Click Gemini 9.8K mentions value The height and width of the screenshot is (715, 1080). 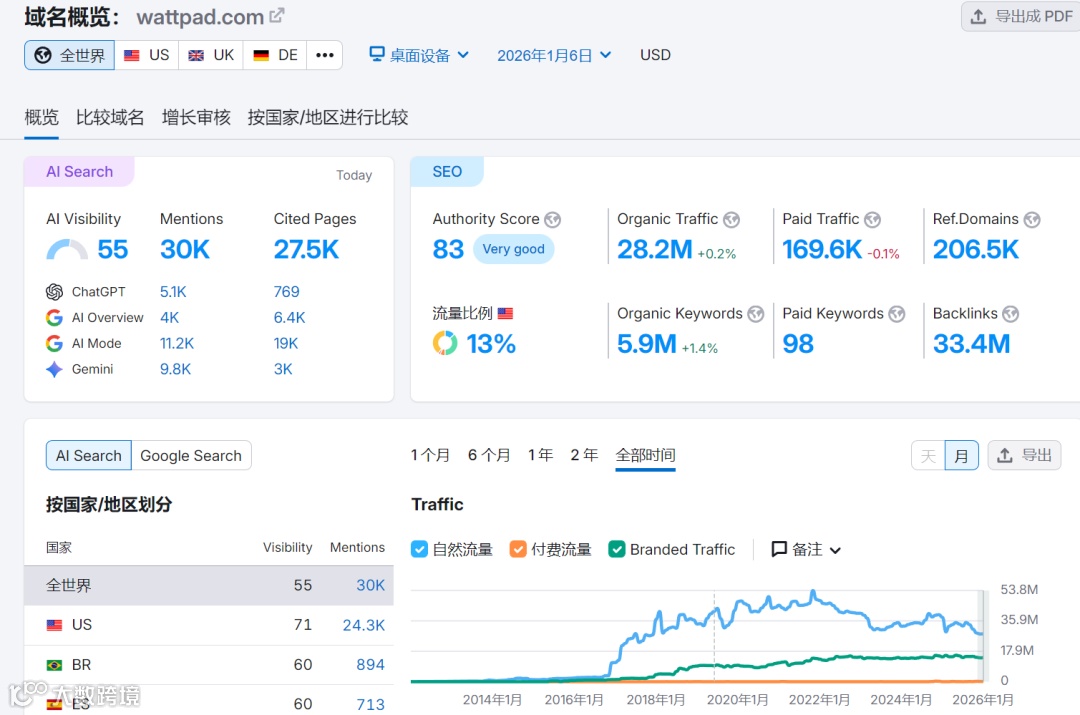(175, 369)
